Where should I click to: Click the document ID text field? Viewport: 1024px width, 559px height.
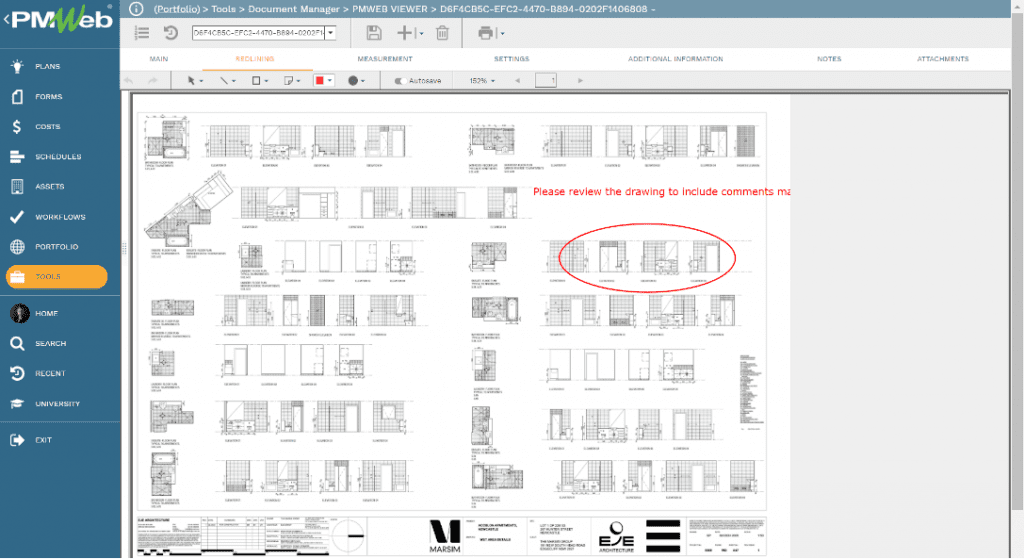259,33
